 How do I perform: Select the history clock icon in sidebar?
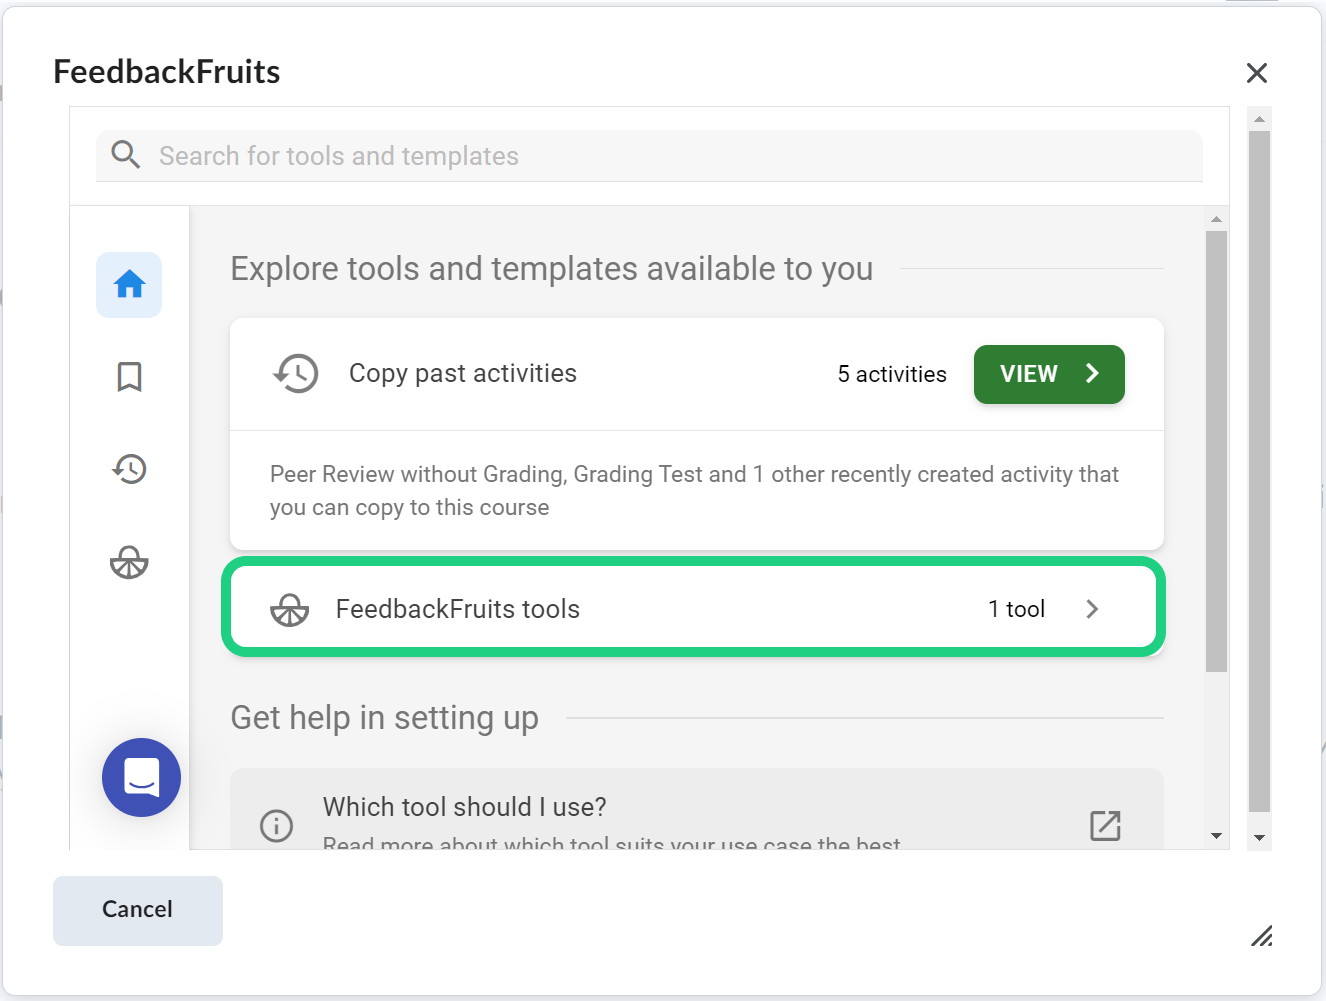pos(129,469)
